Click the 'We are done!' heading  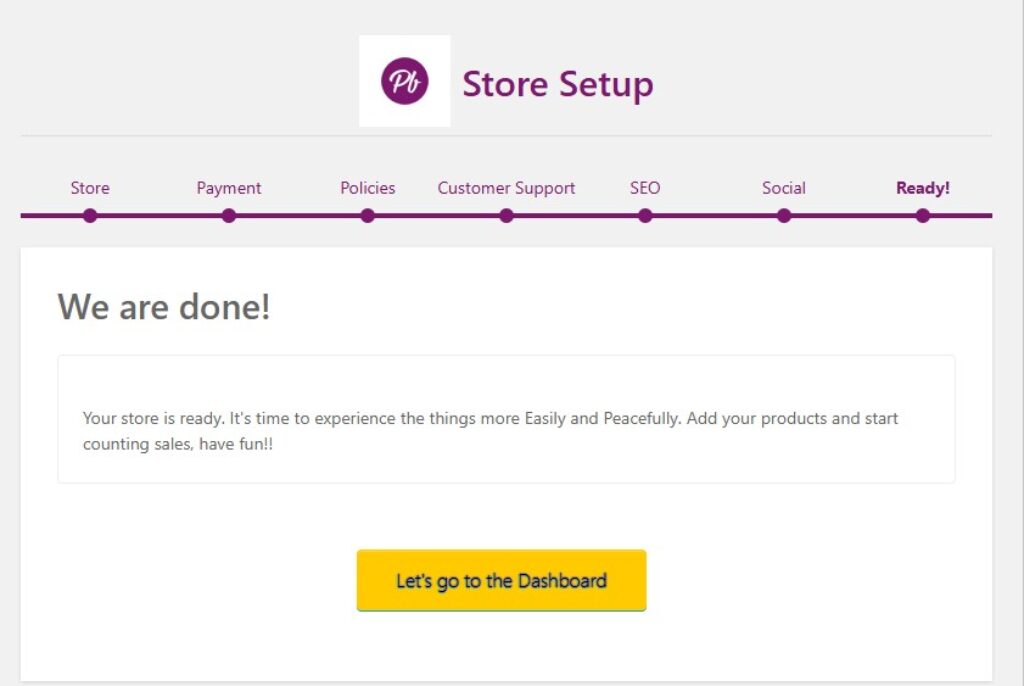tap(164, 306)
